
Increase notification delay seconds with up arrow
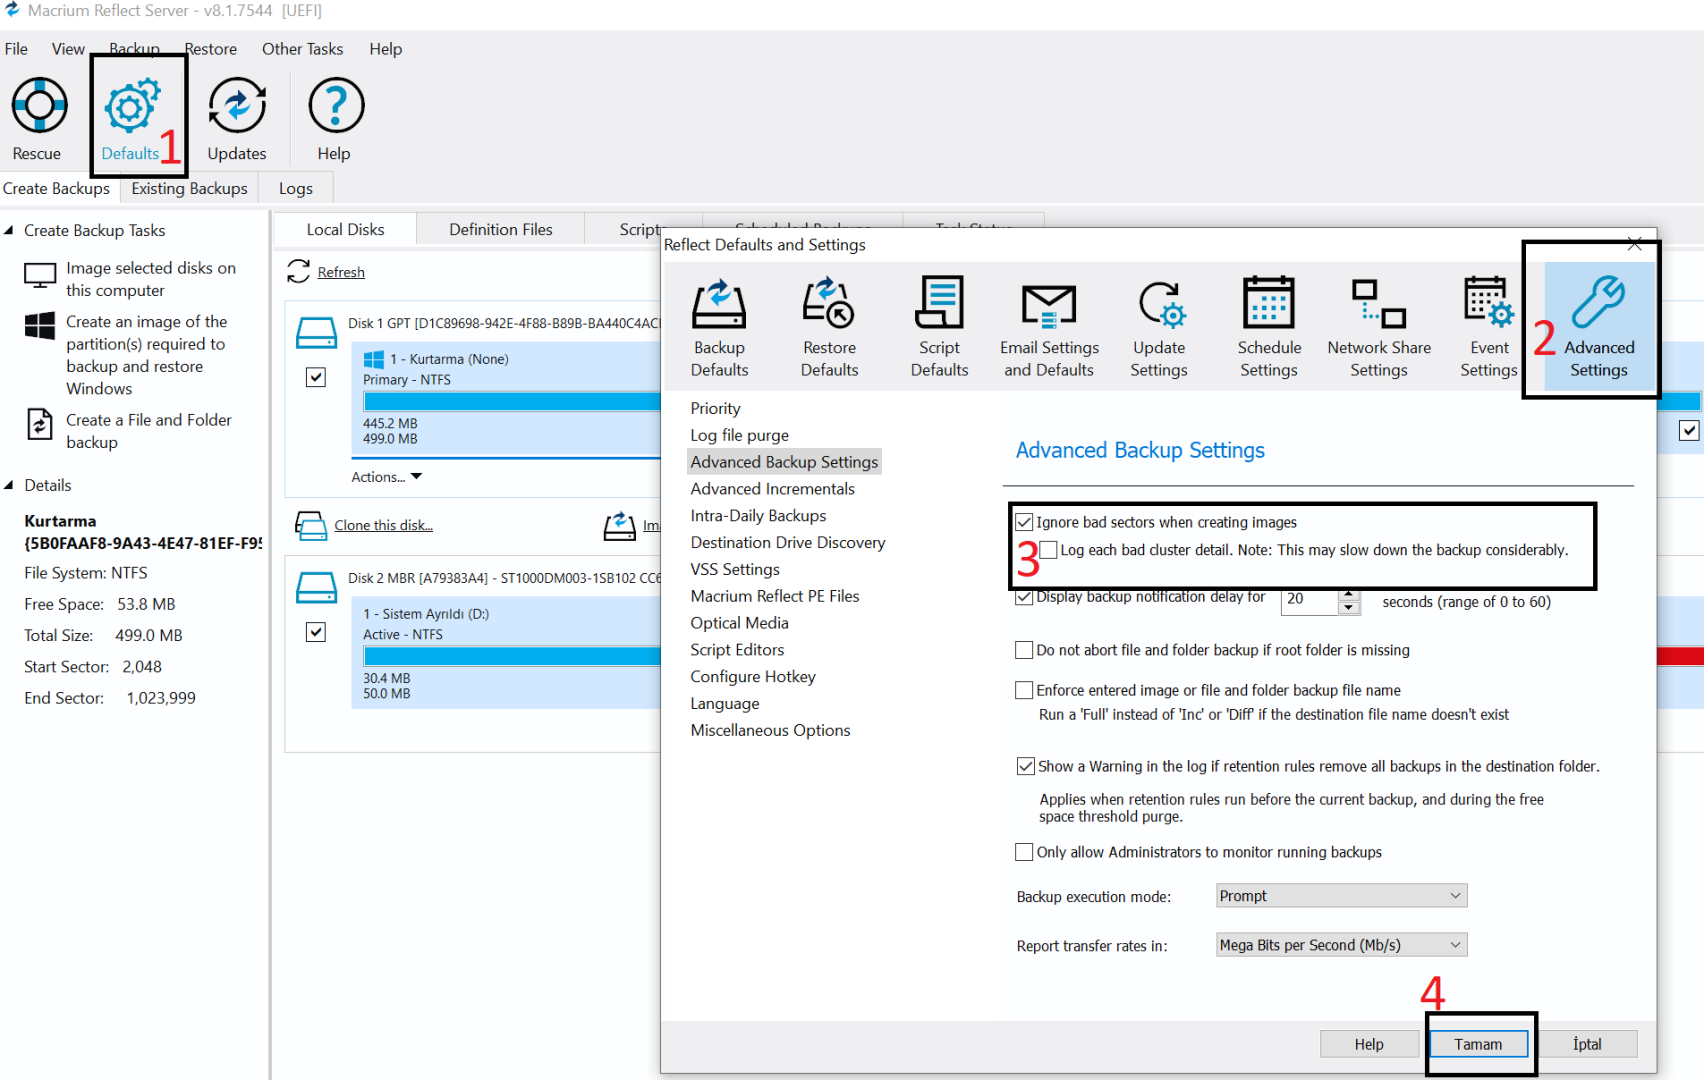[x=1348, y=594]
